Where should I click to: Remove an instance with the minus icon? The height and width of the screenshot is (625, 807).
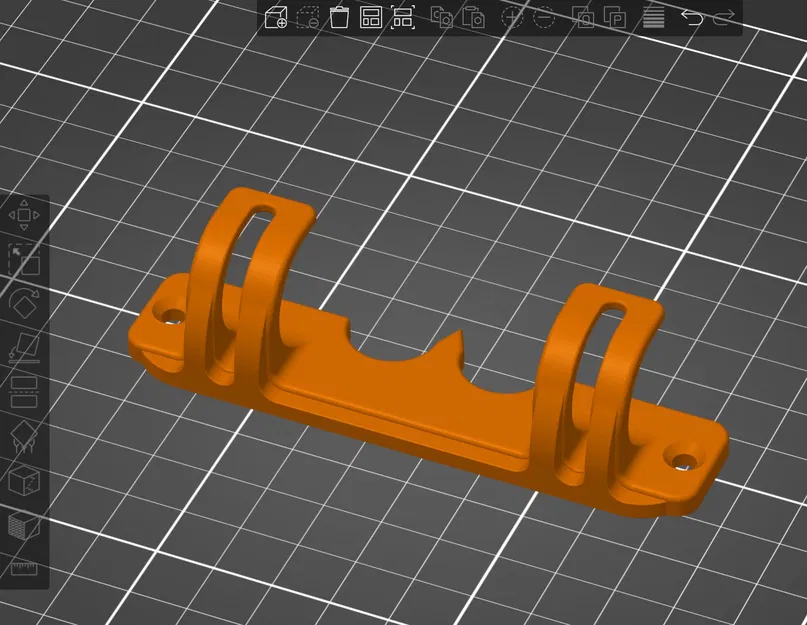[x=545, y=16]
